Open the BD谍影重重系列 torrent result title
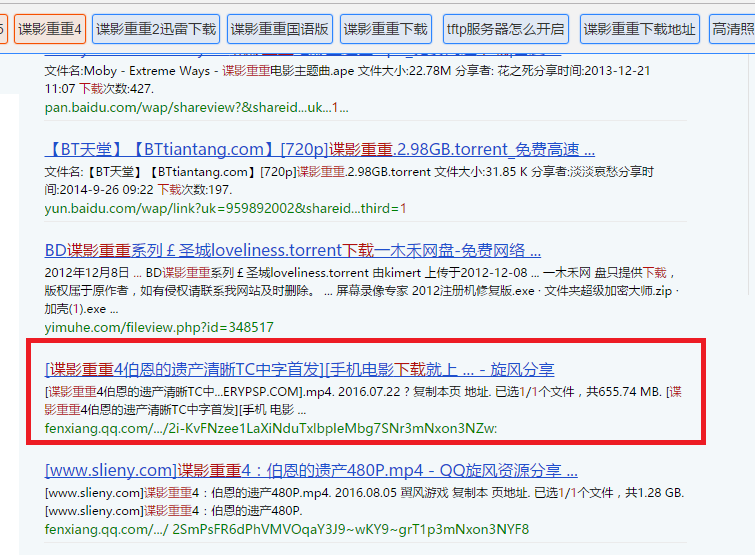This screenshot has height=555, width=755. [x=293, y=250]
